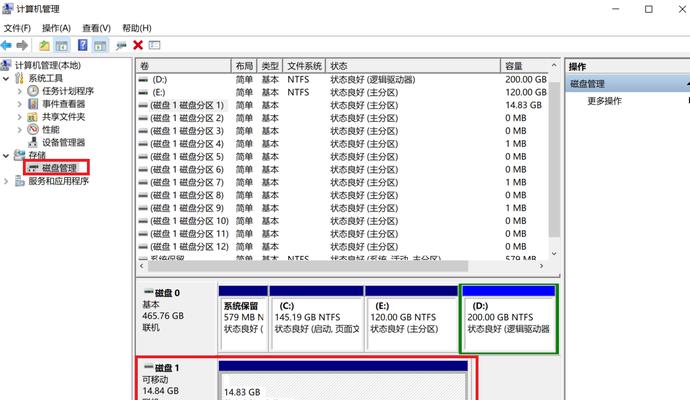Sort by the 文件系统 column header
This screenshot has width=690, height=400.
(x=304, y=66)
